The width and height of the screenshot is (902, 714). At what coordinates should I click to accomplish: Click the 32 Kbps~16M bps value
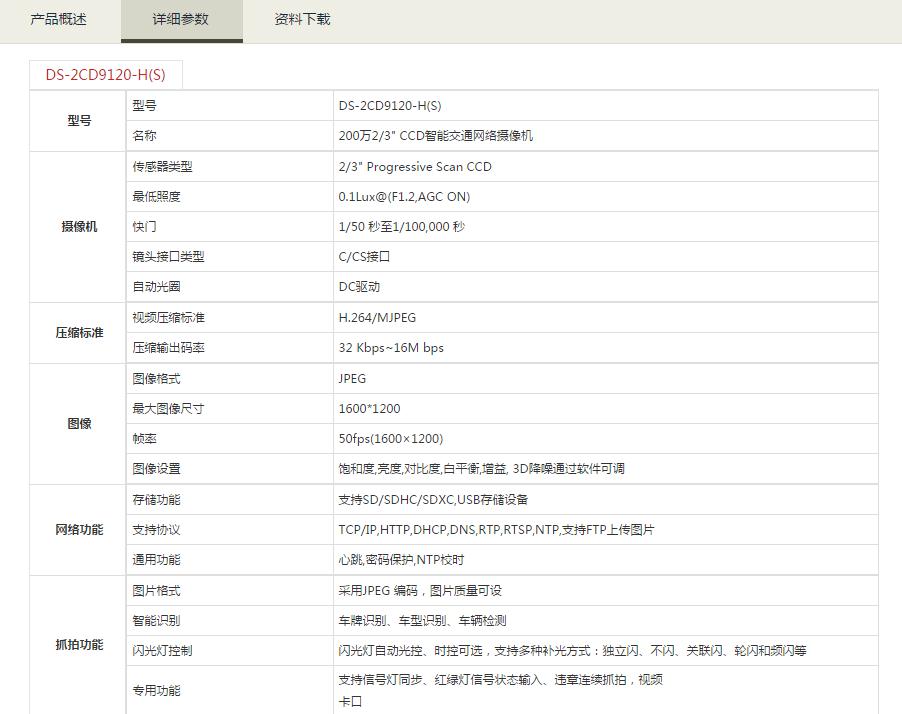pyautogui.click(x=391, y=348)
